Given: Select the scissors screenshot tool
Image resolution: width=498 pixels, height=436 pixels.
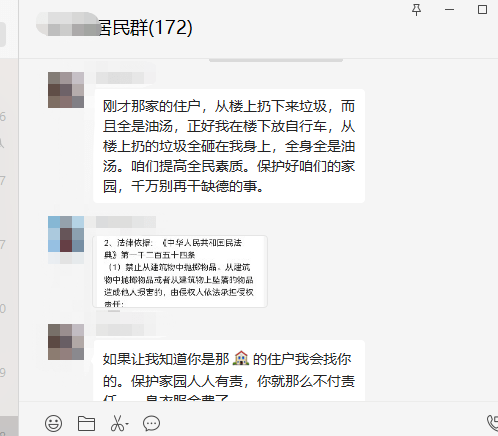Looking at the screenshot, I should click(117, 423).
